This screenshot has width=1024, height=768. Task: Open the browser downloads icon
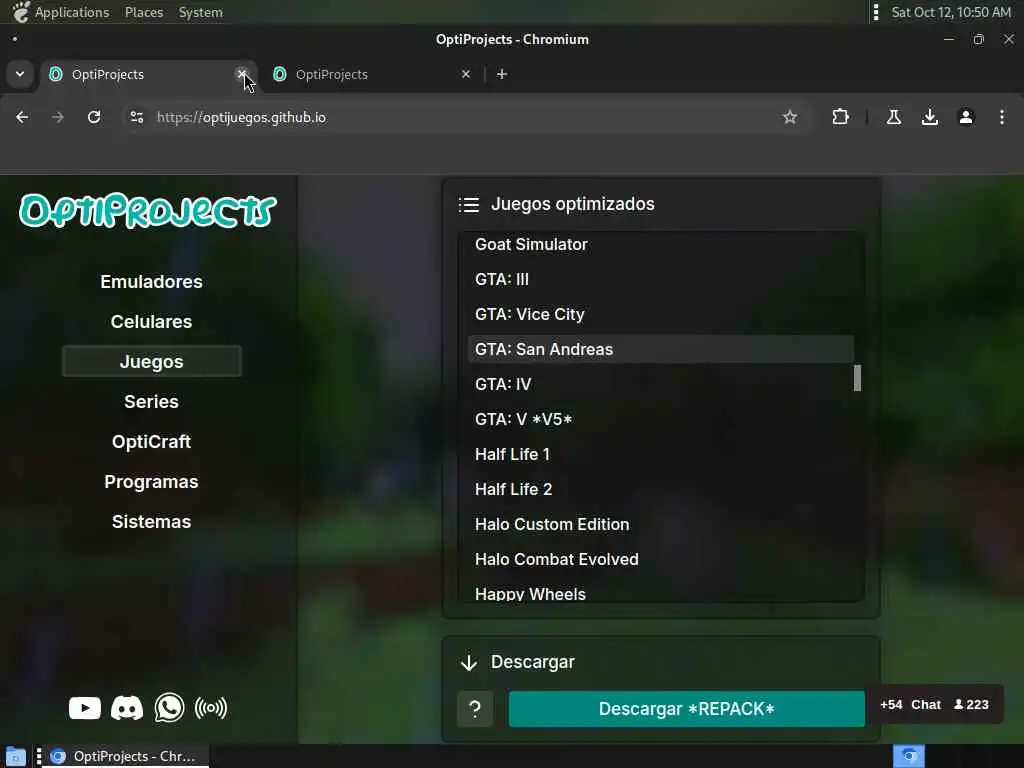(930, 117)
